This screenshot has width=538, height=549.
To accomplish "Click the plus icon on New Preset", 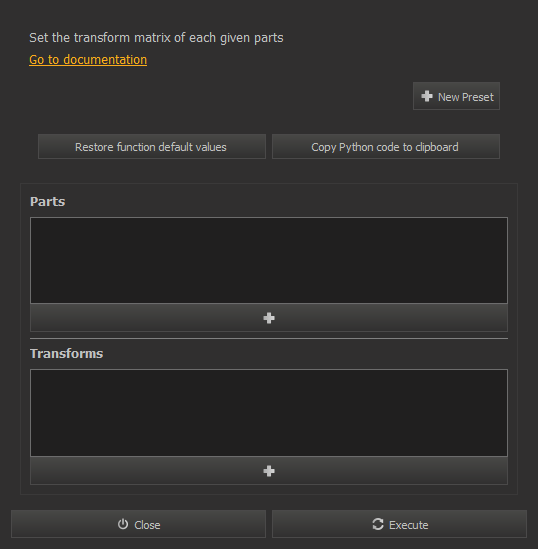I will coord(427,96).
